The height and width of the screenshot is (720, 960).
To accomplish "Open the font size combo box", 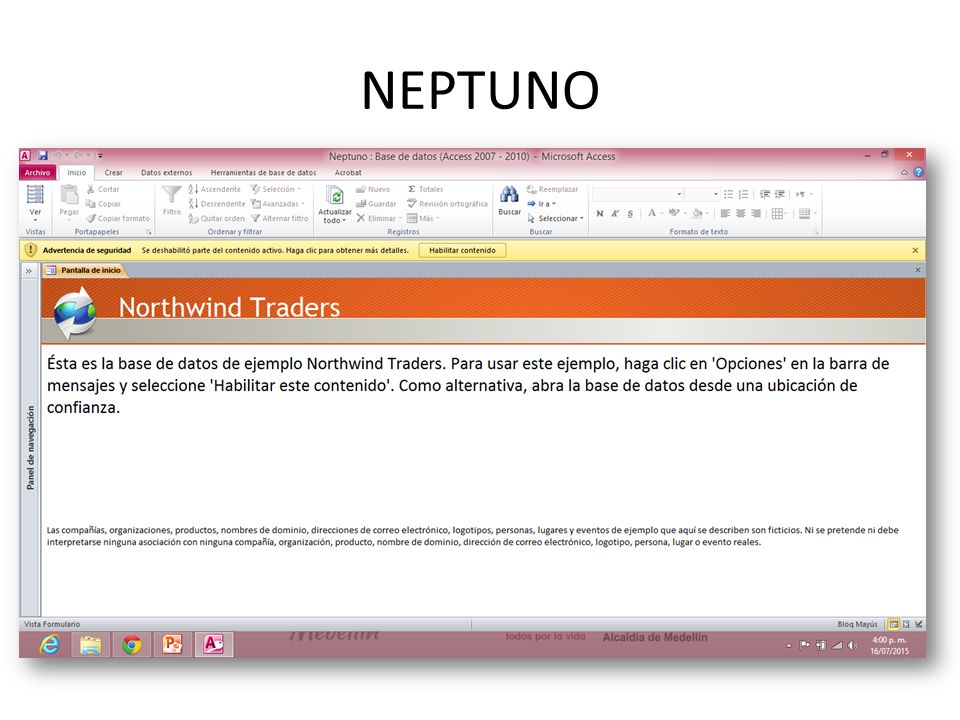I will (702, 194).
